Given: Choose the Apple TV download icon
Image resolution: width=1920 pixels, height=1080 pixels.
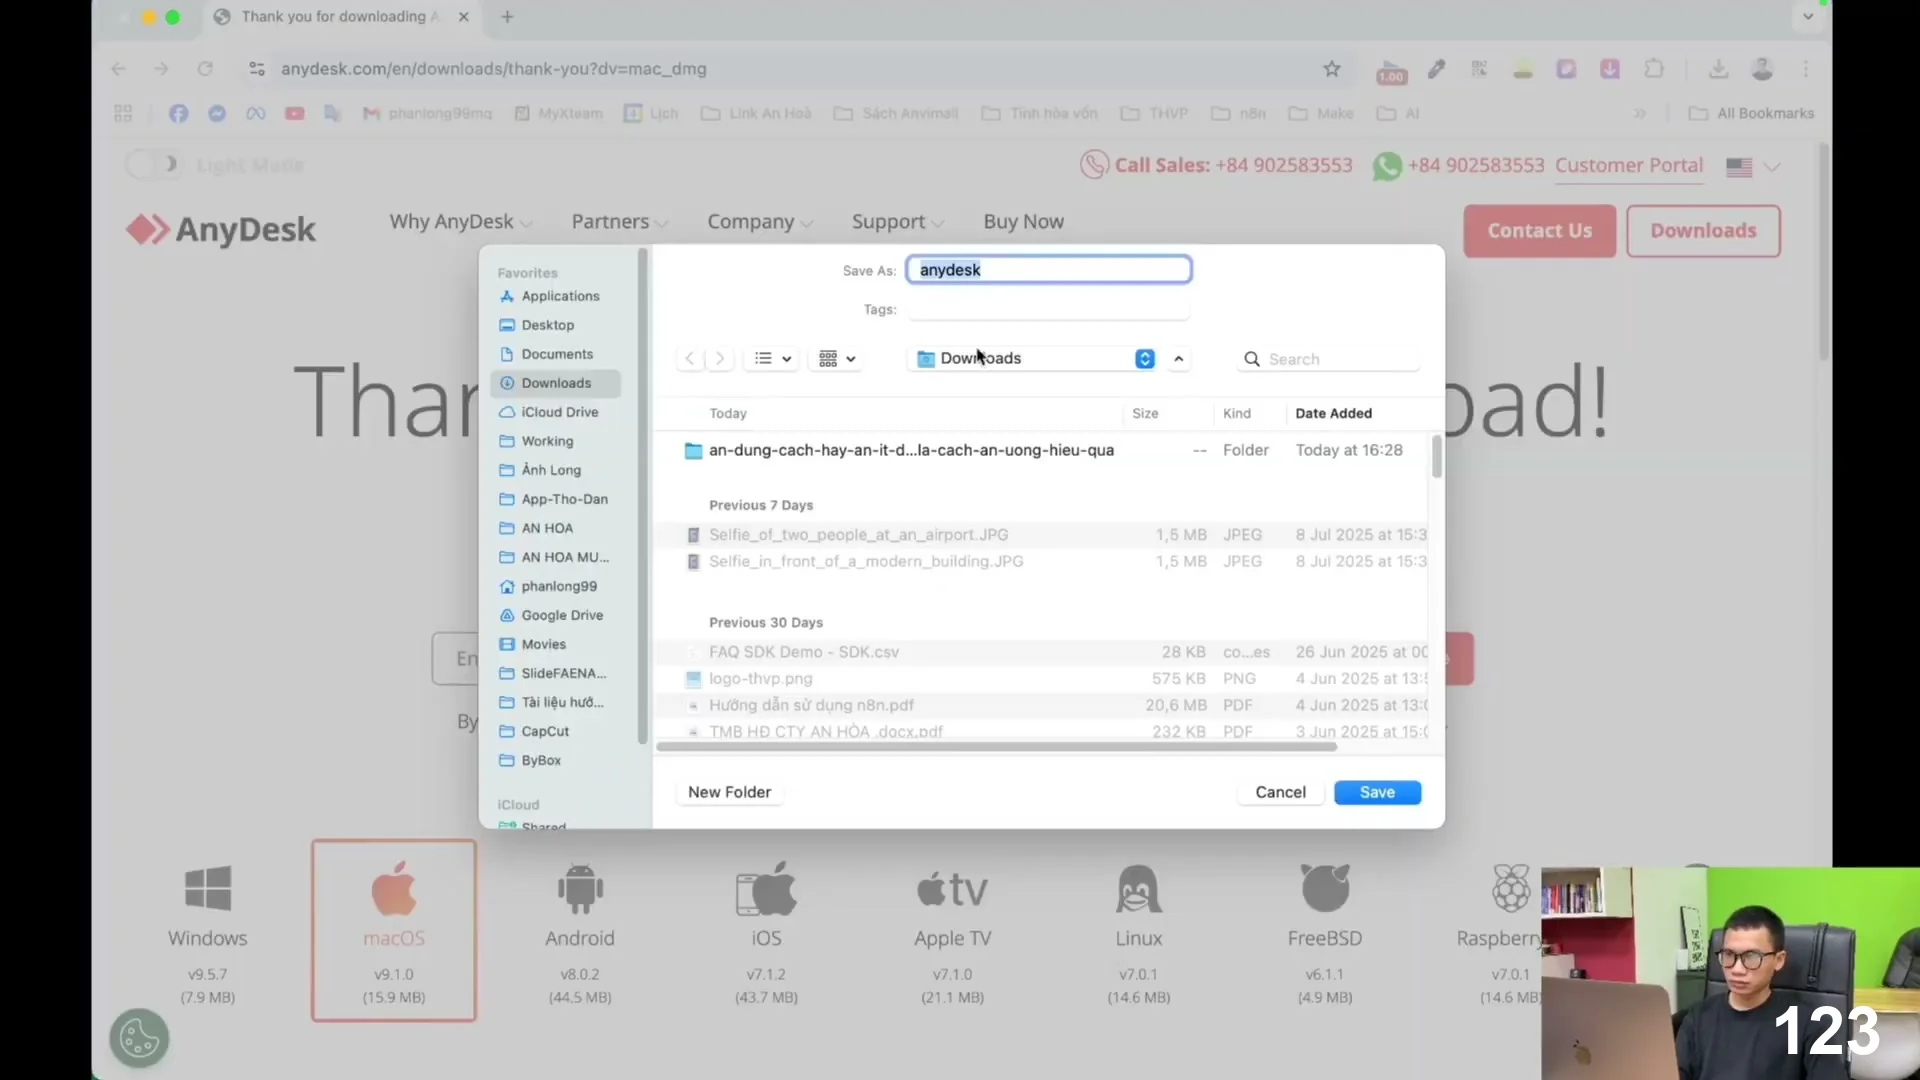Looking at the screenshot, I should click(x=952, y=889).
